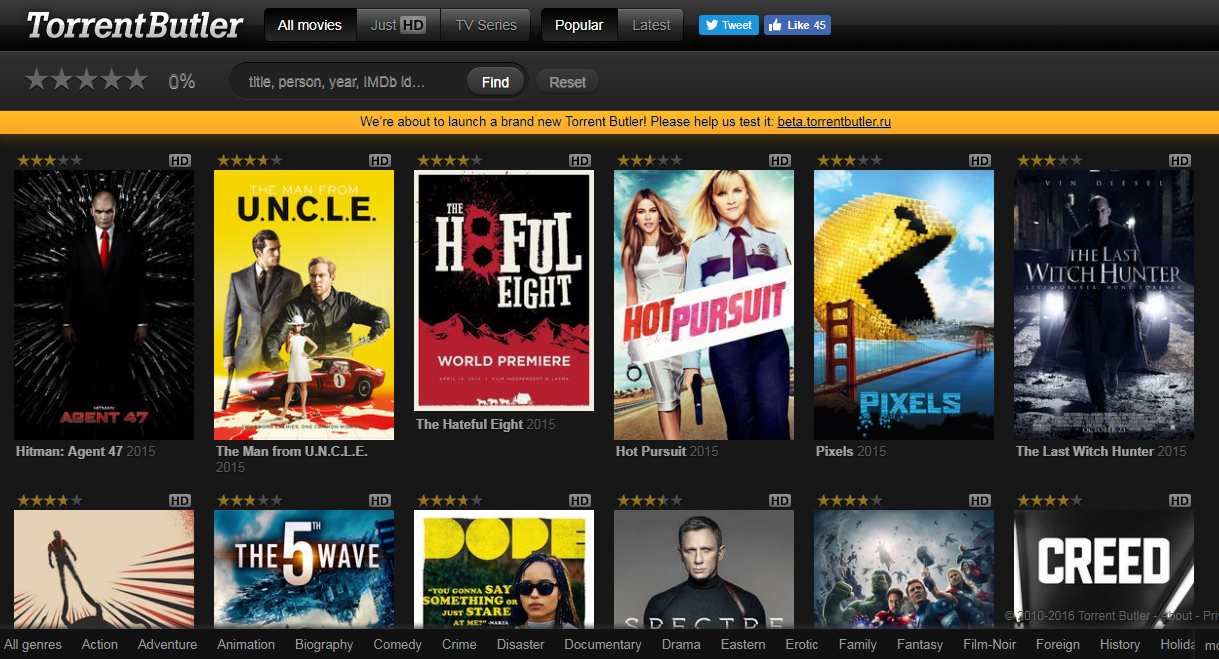Filter by the Fantasy genre
Viewport: 1219px width, 659px height.
pyautogui.click(x=920, y=644)
